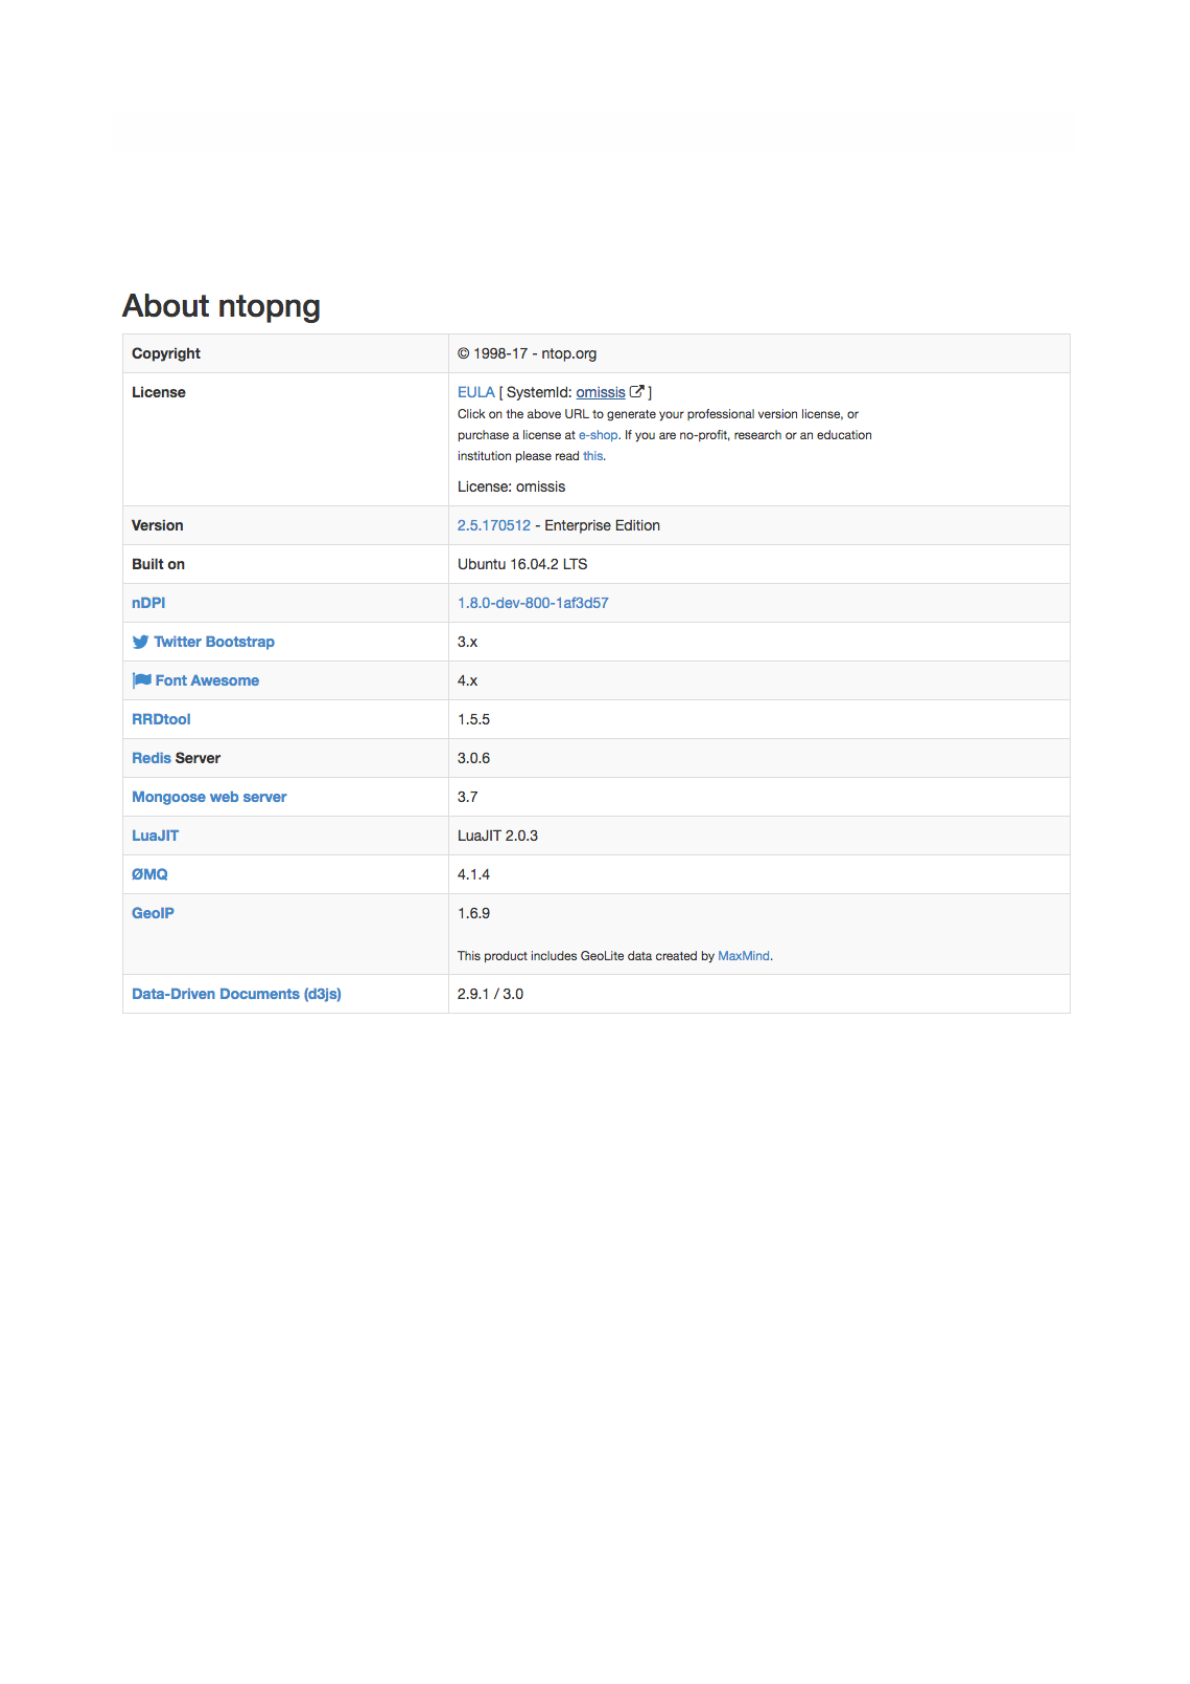Screen dimensions: 1190x1684
Task: Click the Font Awesome flag icon
Action: [141, 680]
